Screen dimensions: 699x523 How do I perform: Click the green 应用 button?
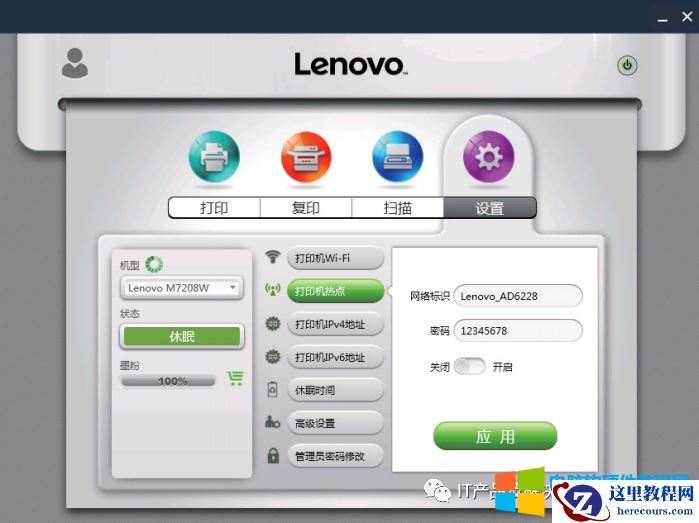pyautogui.click(x=495, y=436)
